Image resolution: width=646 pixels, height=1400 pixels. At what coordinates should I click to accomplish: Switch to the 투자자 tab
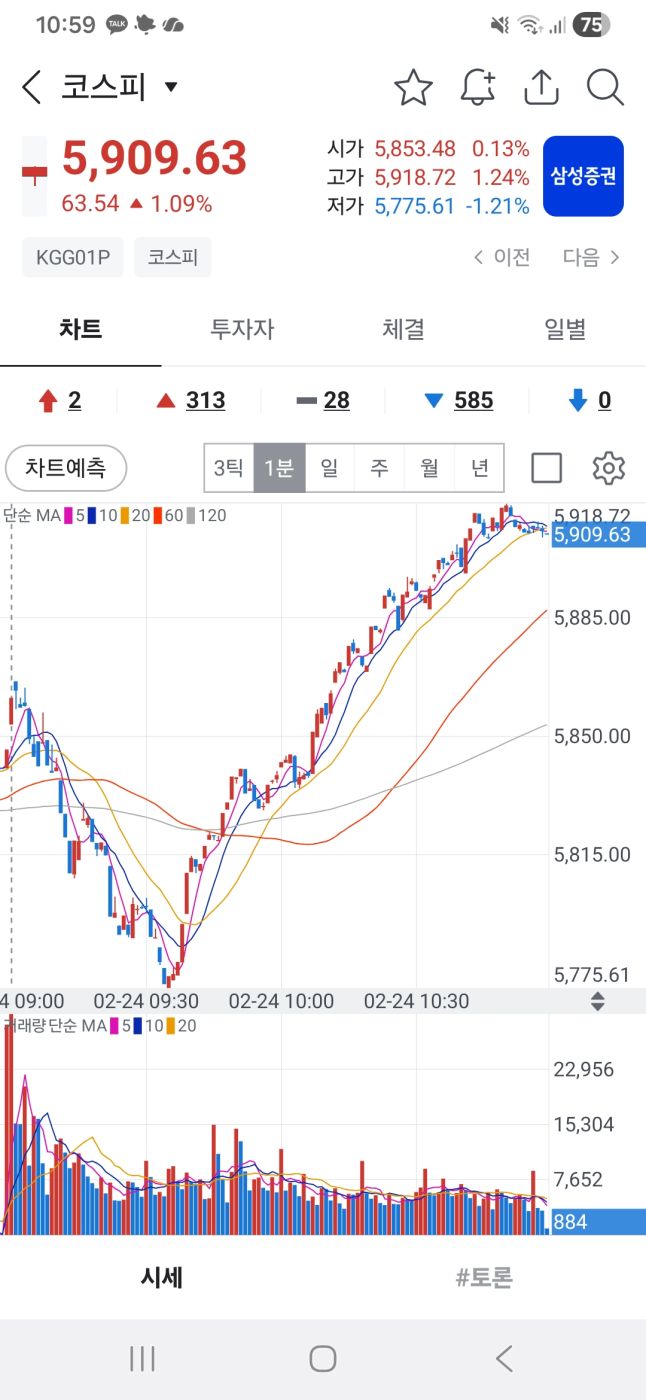[x=242, y=330]
